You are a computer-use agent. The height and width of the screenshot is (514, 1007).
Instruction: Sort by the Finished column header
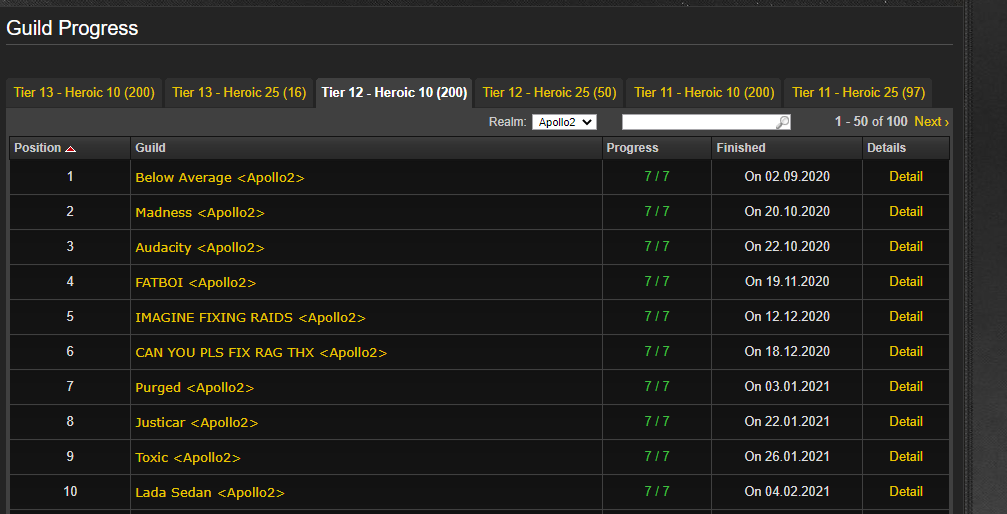point(787,148)
